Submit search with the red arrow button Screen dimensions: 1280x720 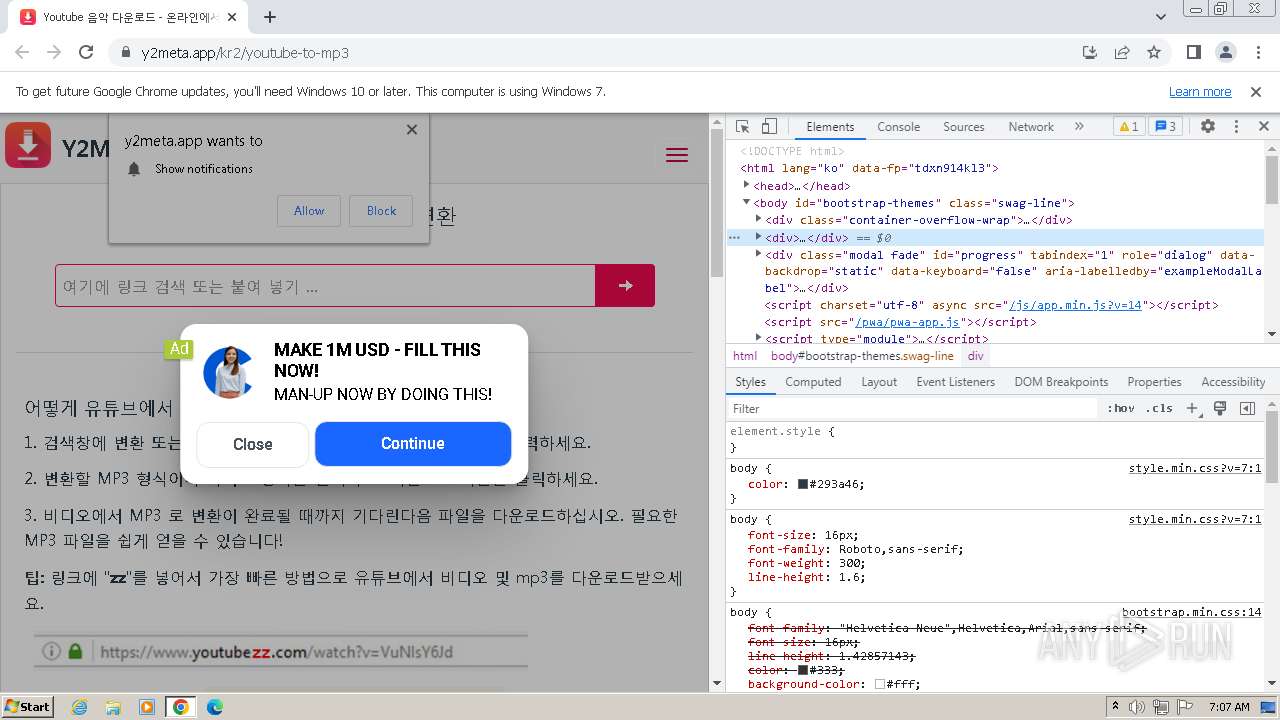point(625,286)
